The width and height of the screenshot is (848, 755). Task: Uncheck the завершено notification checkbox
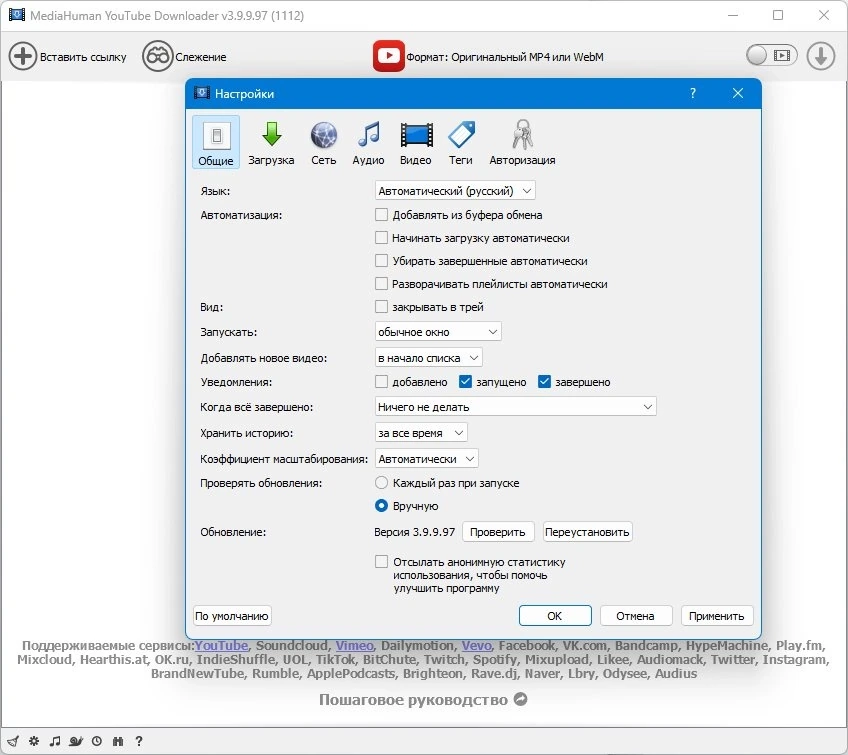[544, 382]
